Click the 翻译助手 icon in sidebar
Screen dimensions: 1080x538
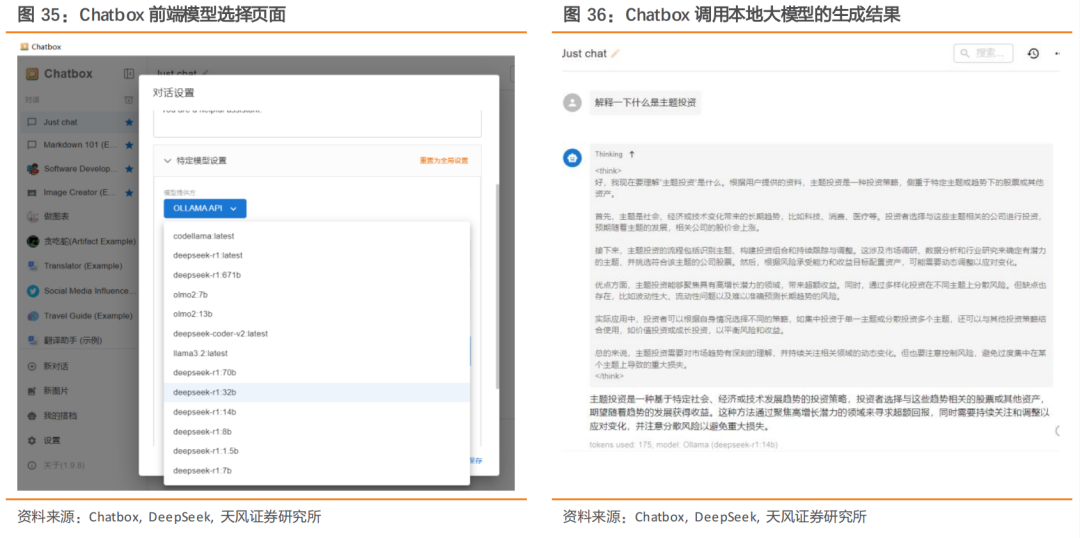click(32, 340)
